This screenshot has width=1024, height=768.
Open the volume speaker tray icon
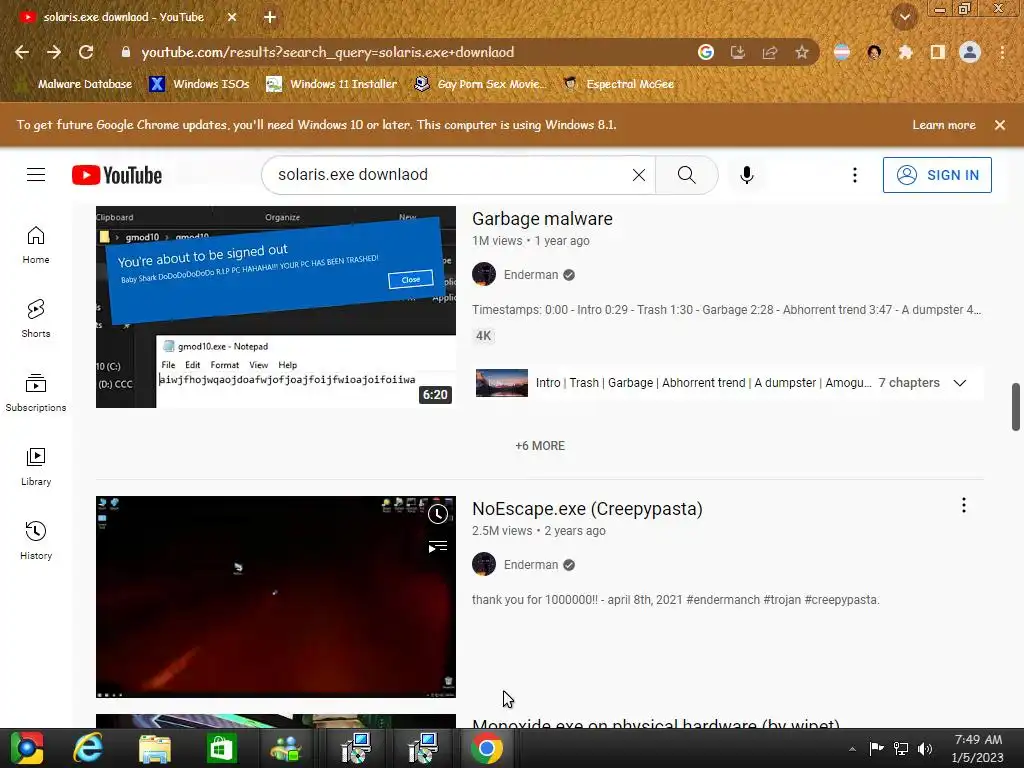click(925, 748)
